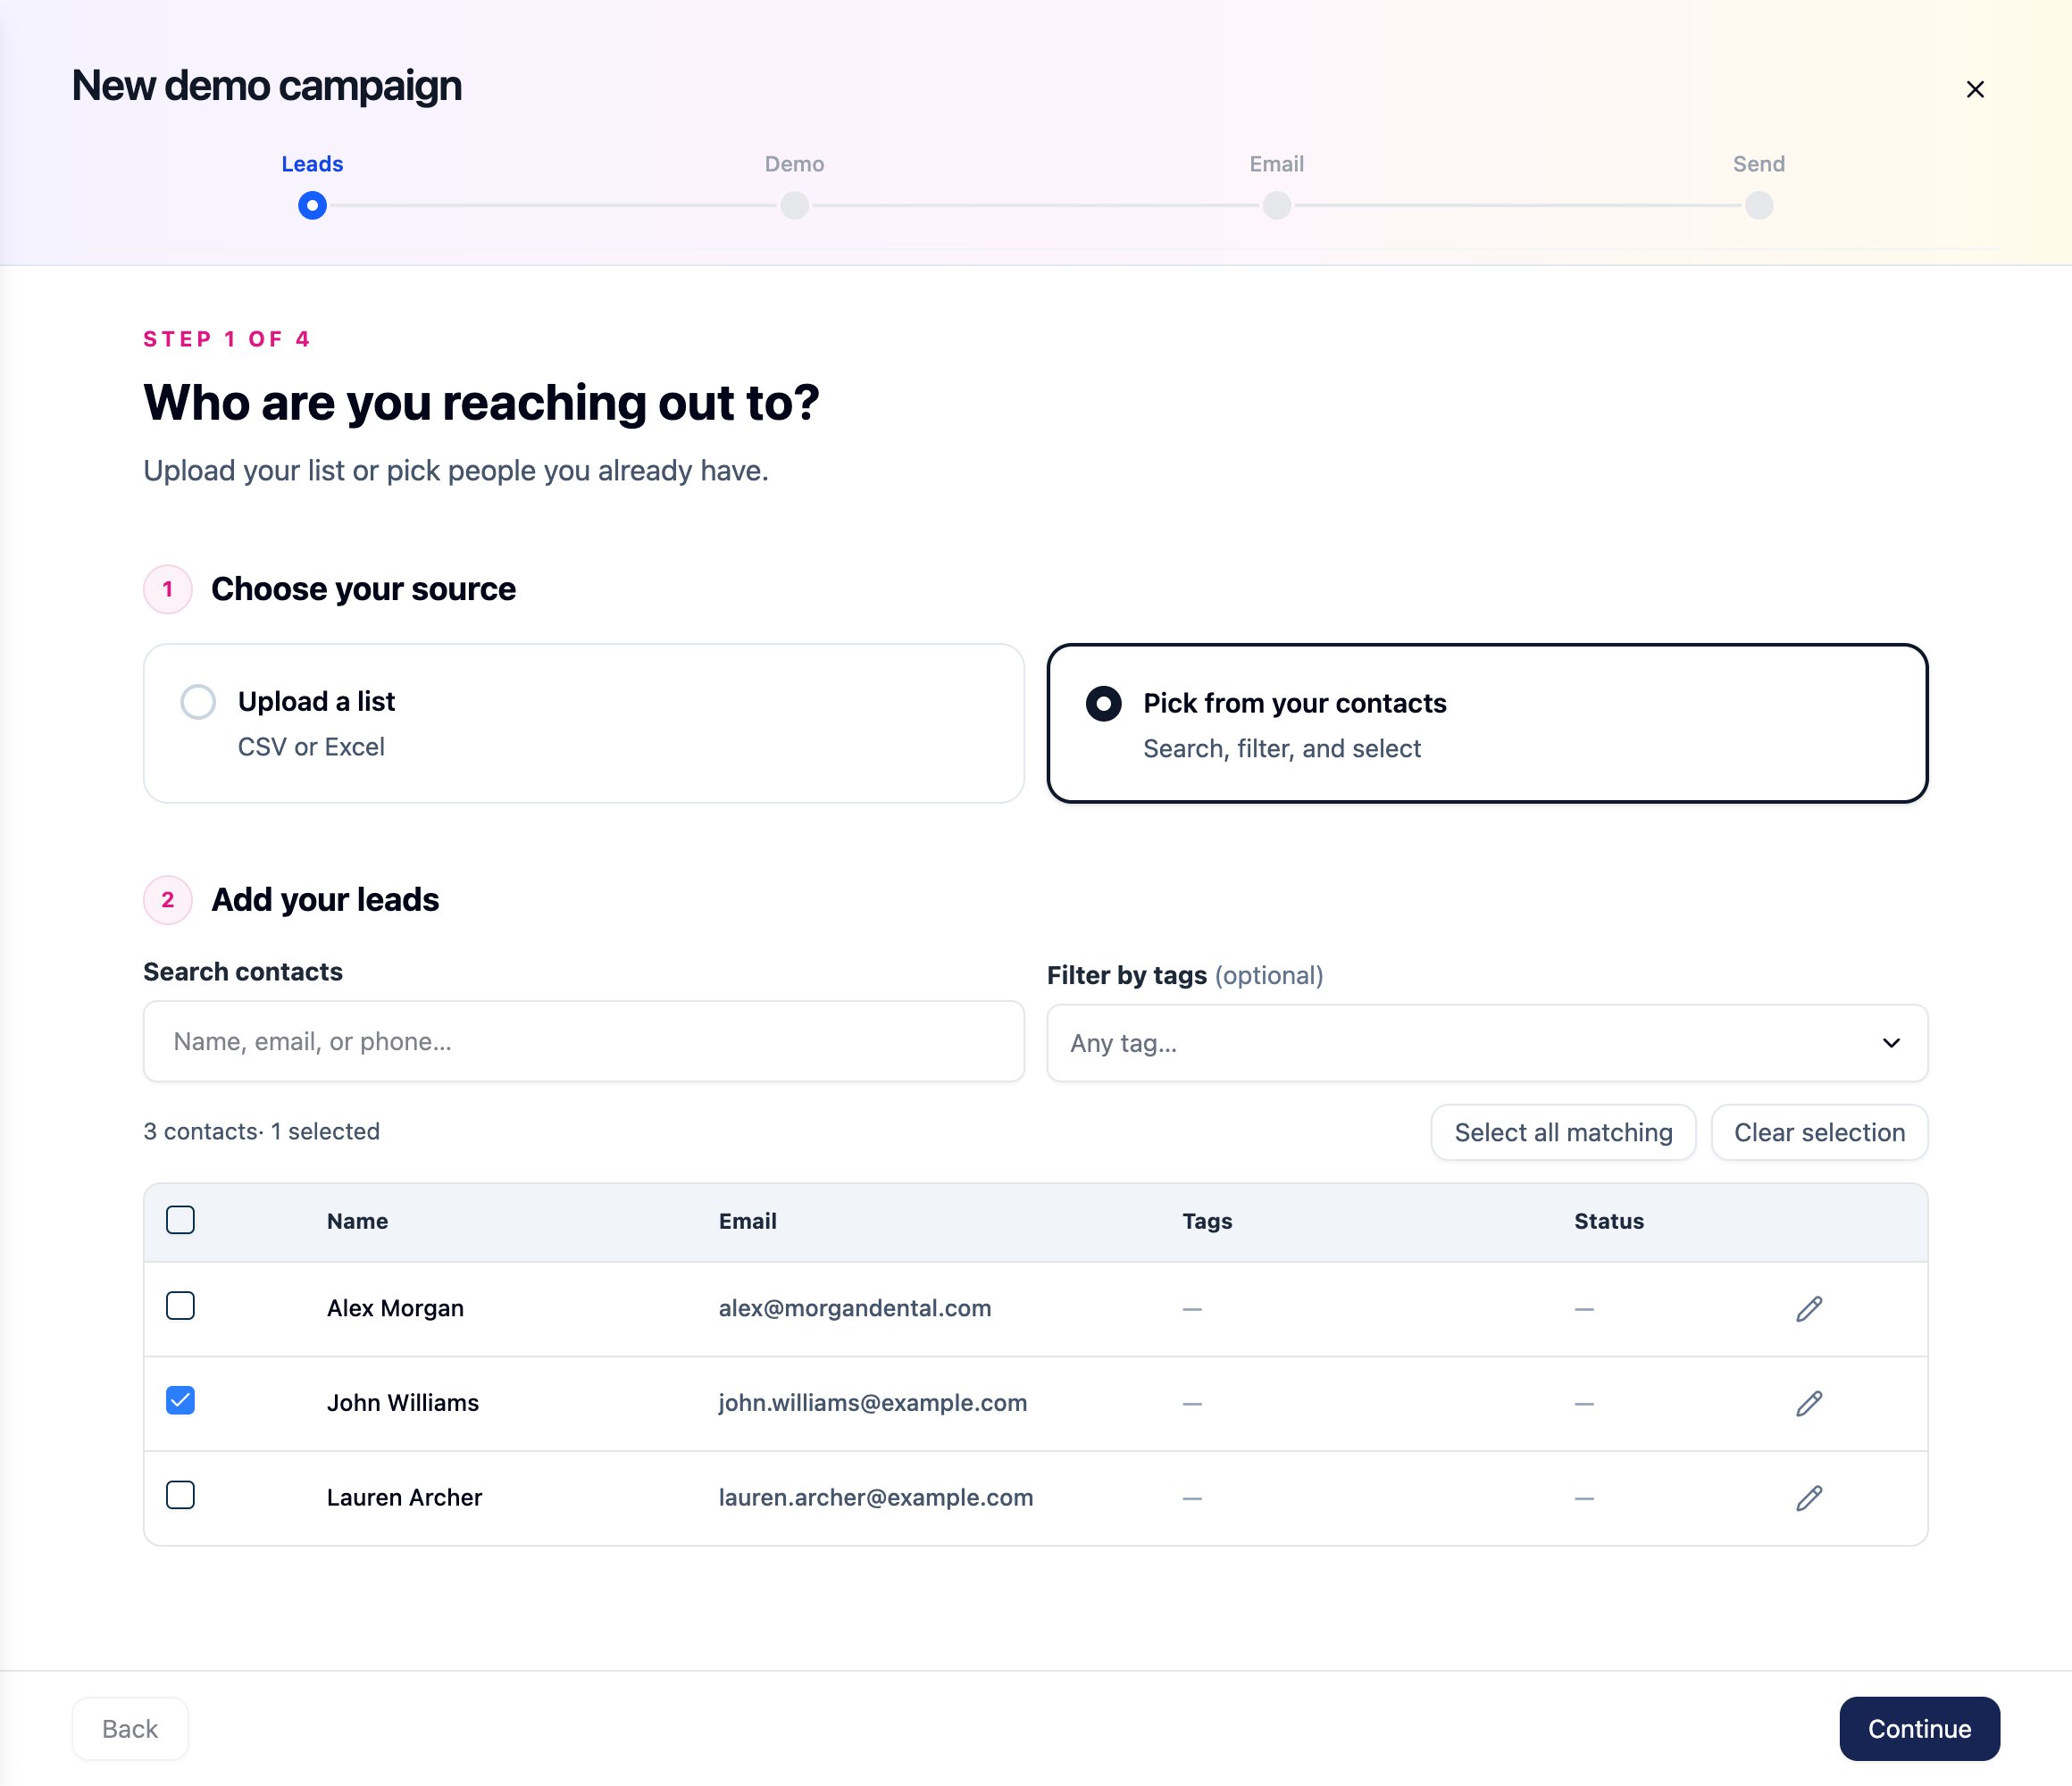Click the Tags column header

pyautogui.click(x=1207, y=1221)
